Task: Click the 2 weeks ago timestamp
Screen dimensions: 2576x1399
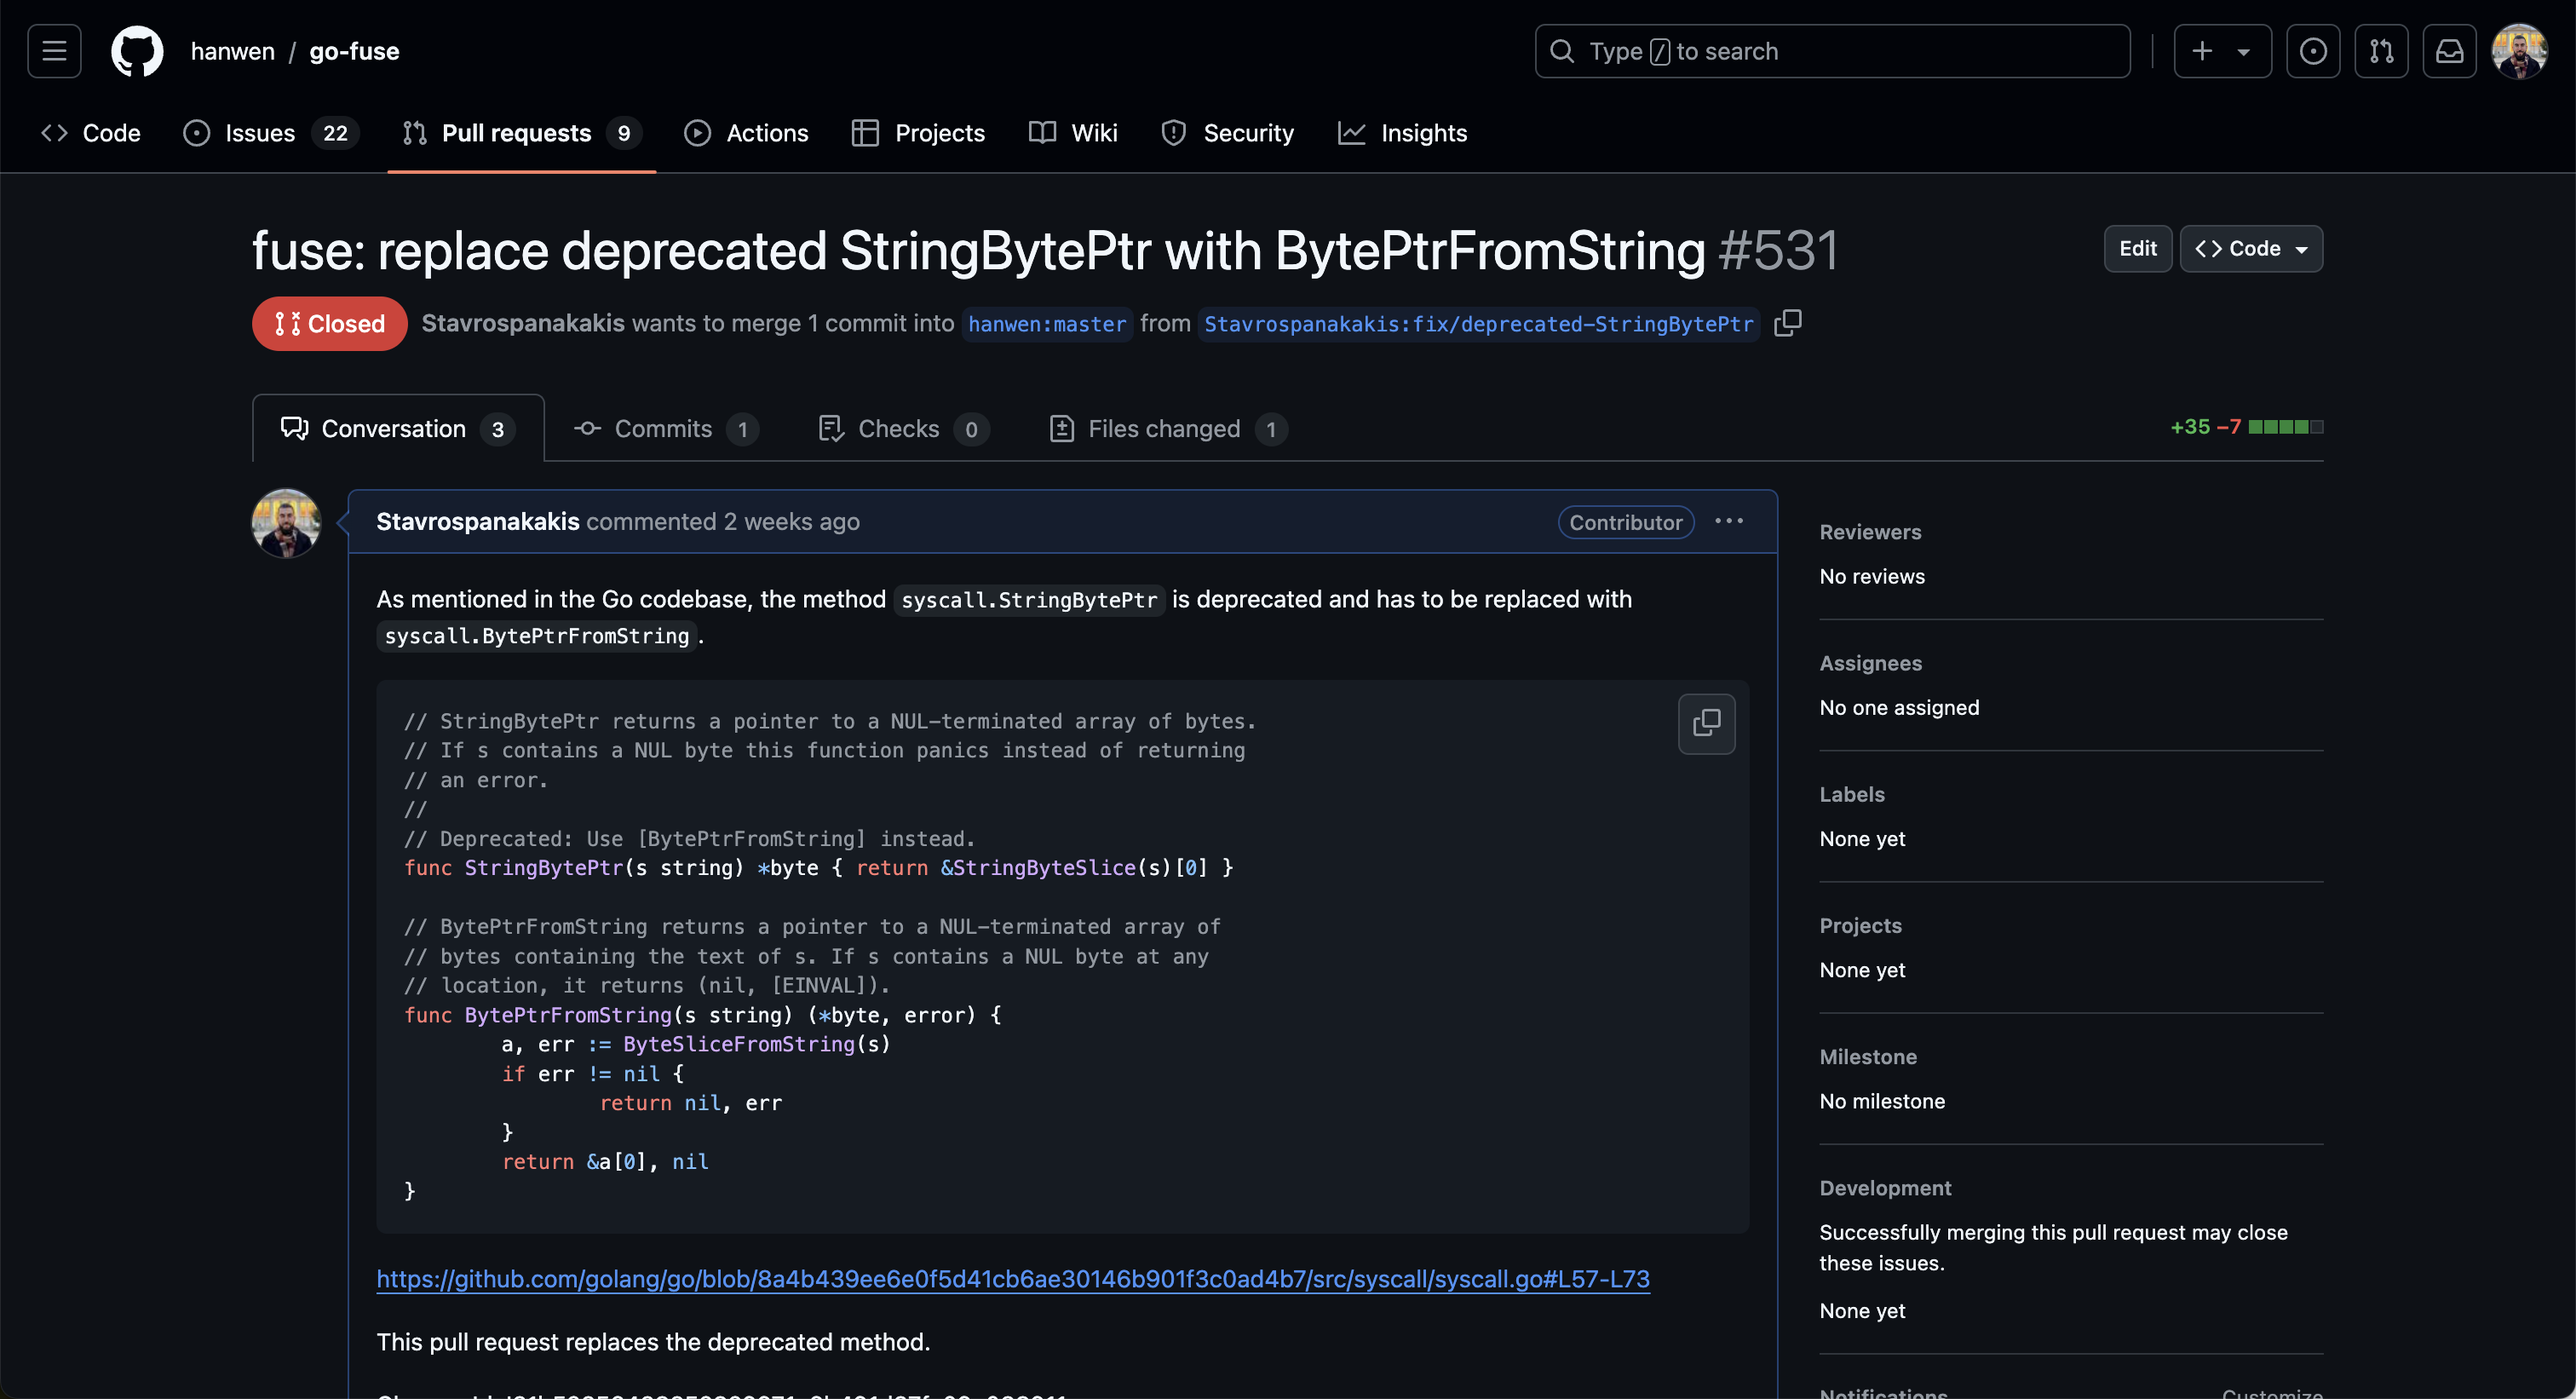Action: coord(791,522)
